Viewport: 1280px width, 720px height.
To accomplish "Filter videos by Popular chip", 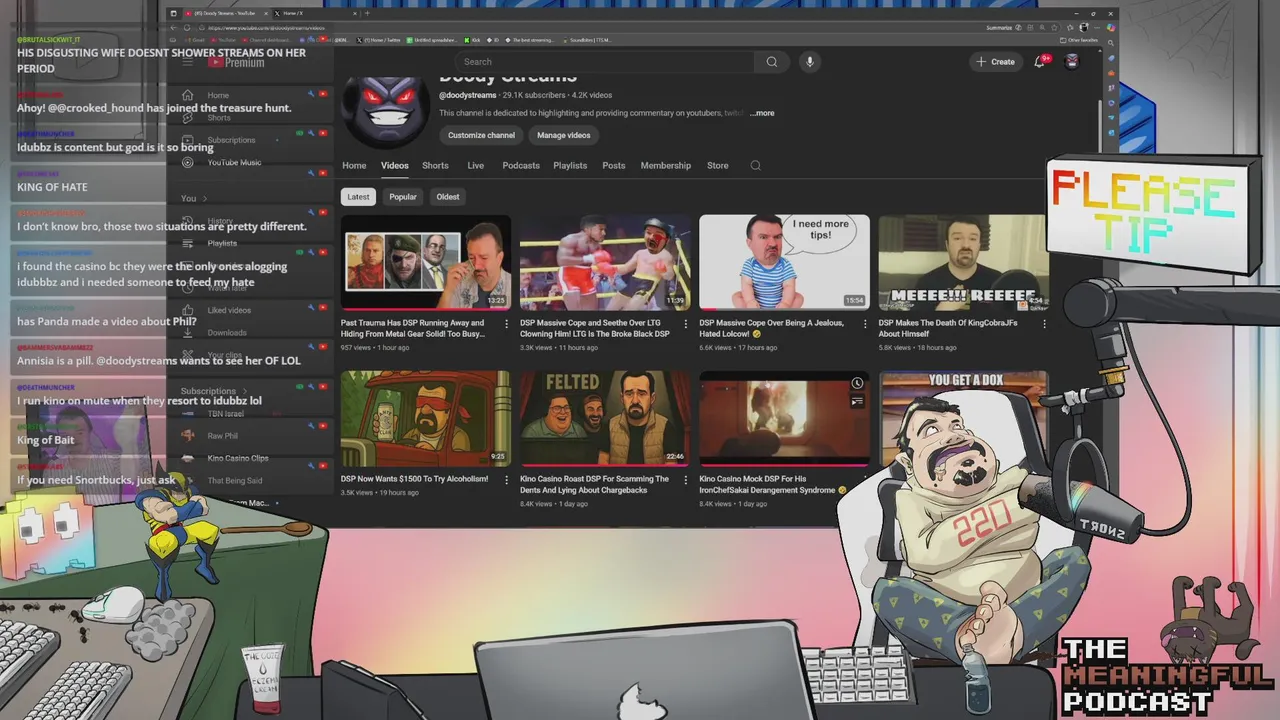I will [x=403, y=197].
